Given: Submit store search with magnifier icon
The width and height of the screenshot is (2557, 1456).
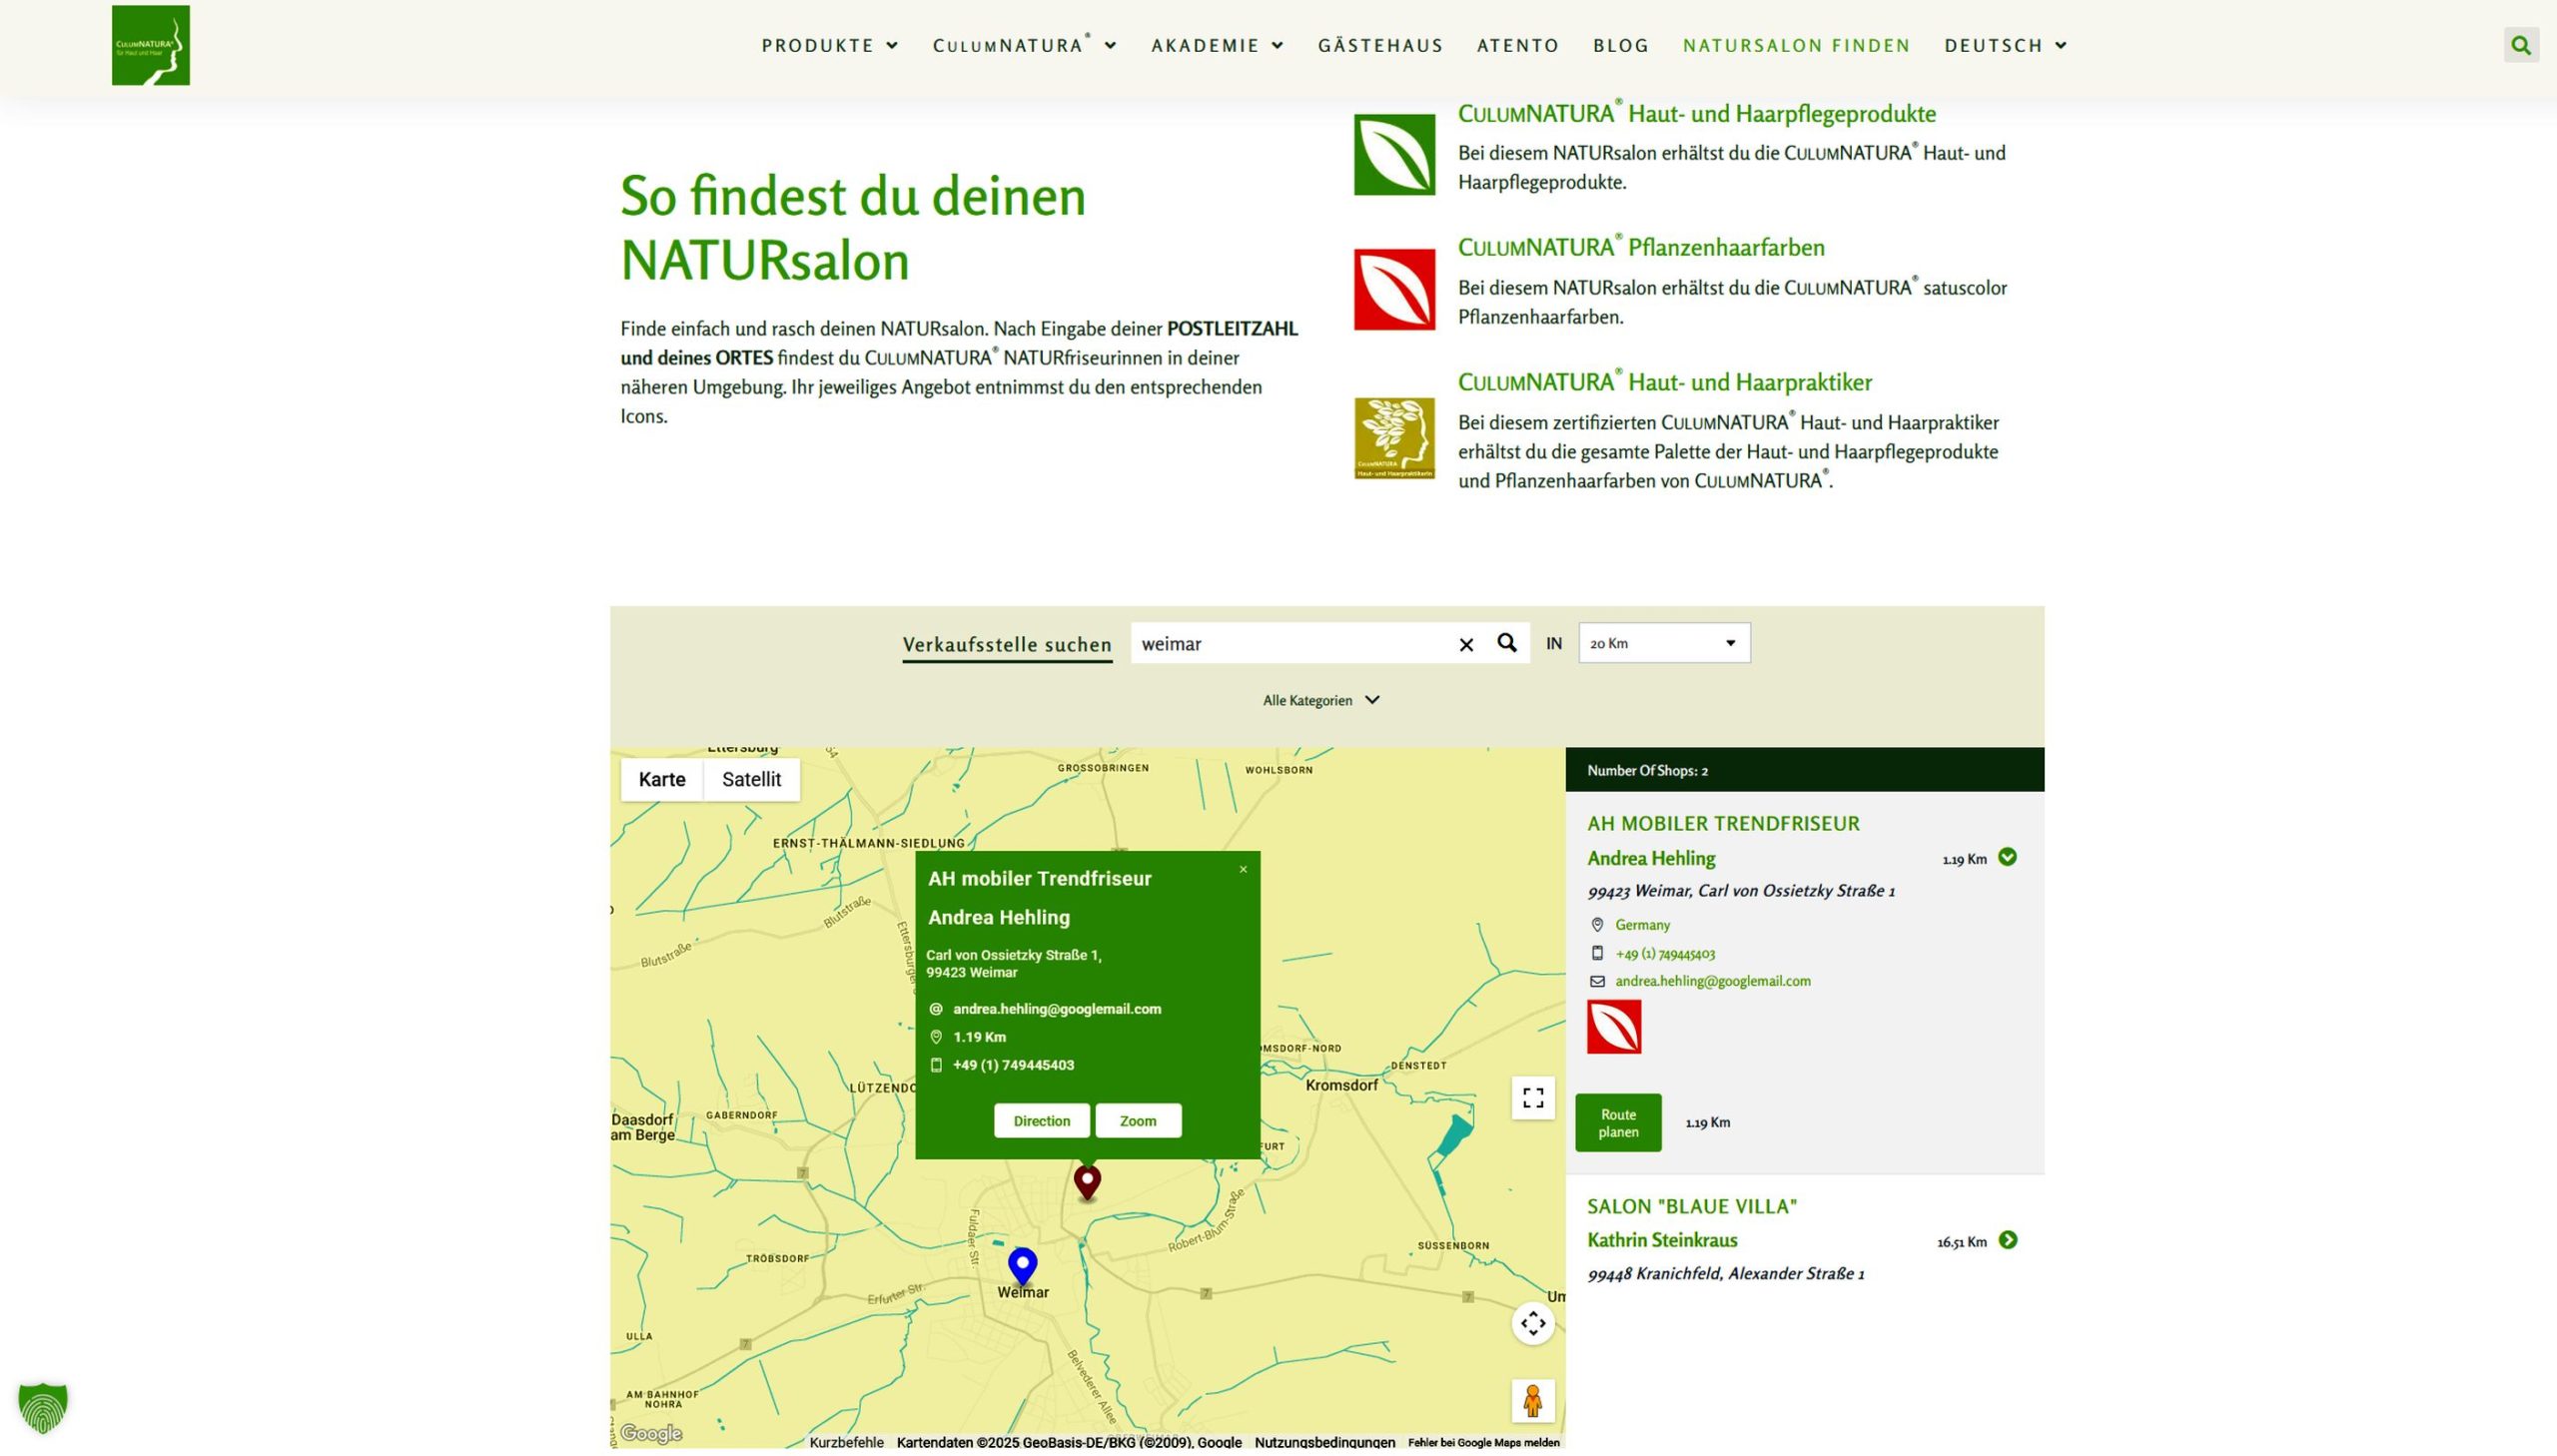Looking at the screenshot, I should click(1506, 643).
